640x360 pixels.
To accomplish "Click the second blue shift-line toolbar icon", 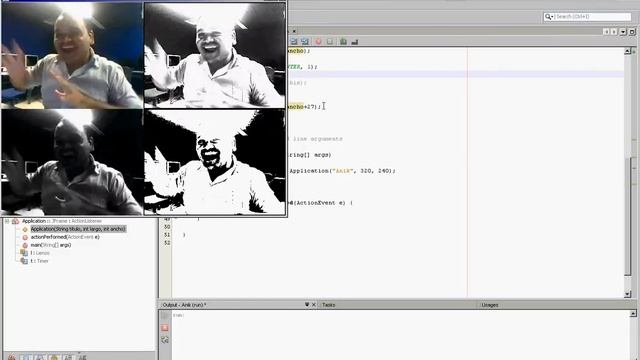I will pos(304,42).
